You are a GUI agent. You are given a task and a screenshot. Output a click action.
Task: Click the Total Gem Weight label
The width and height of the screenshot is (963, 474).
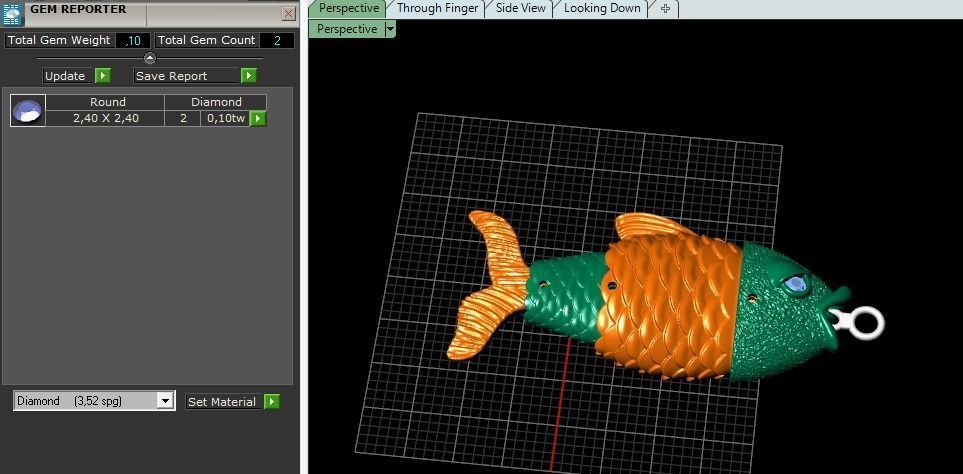tap(59, 41)
